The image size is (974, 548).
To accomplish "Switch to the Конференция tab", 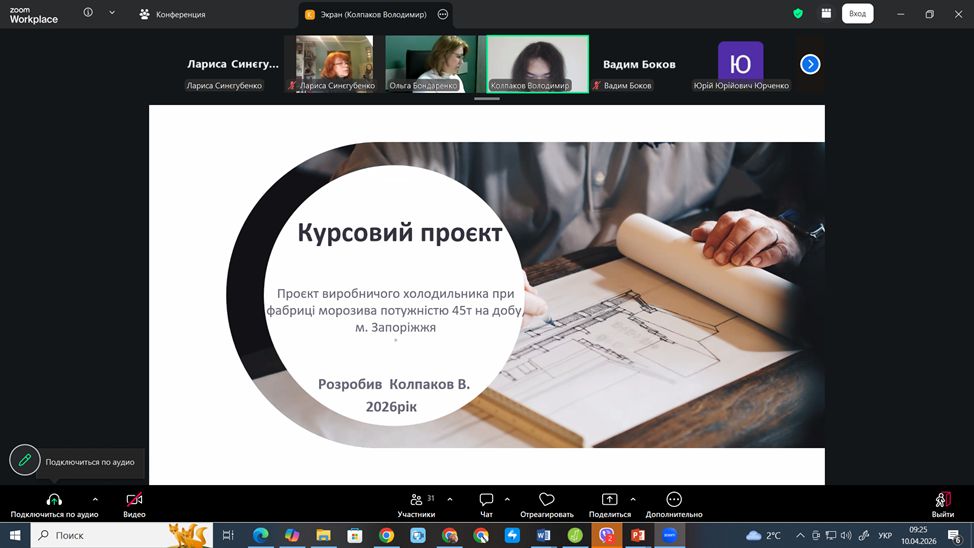I will point(173,15).
